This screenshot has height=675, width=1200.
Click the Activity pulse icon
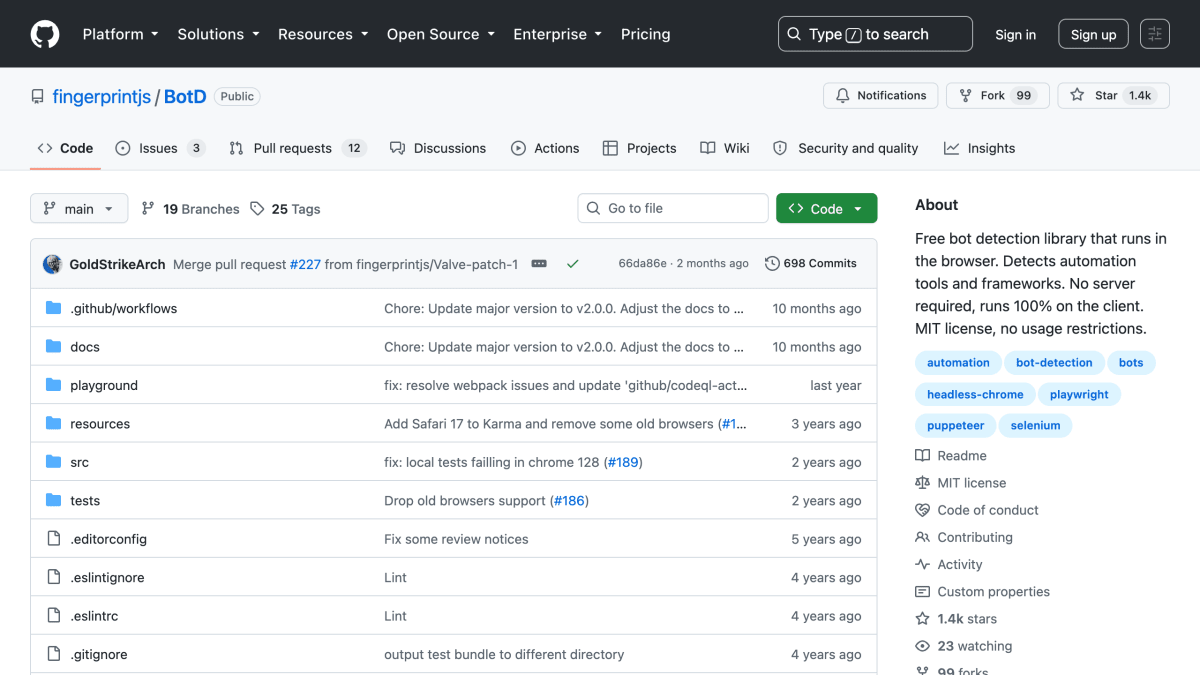(x=922, y=565)
